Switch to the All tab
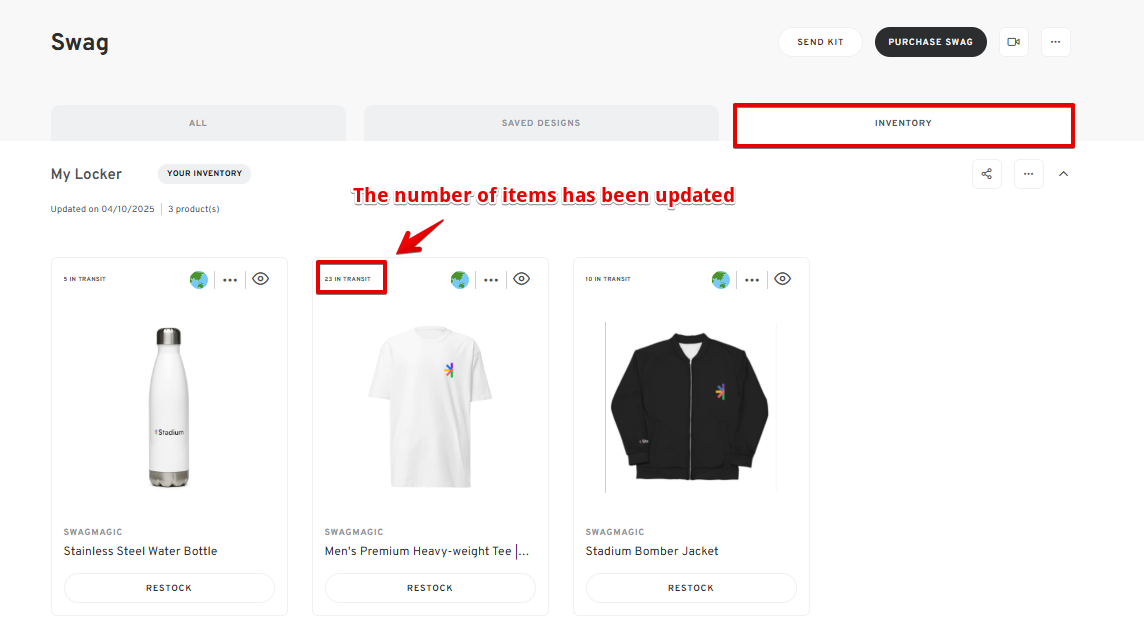This screenshot has width=1144, height=639. click(x=198, y=123)
